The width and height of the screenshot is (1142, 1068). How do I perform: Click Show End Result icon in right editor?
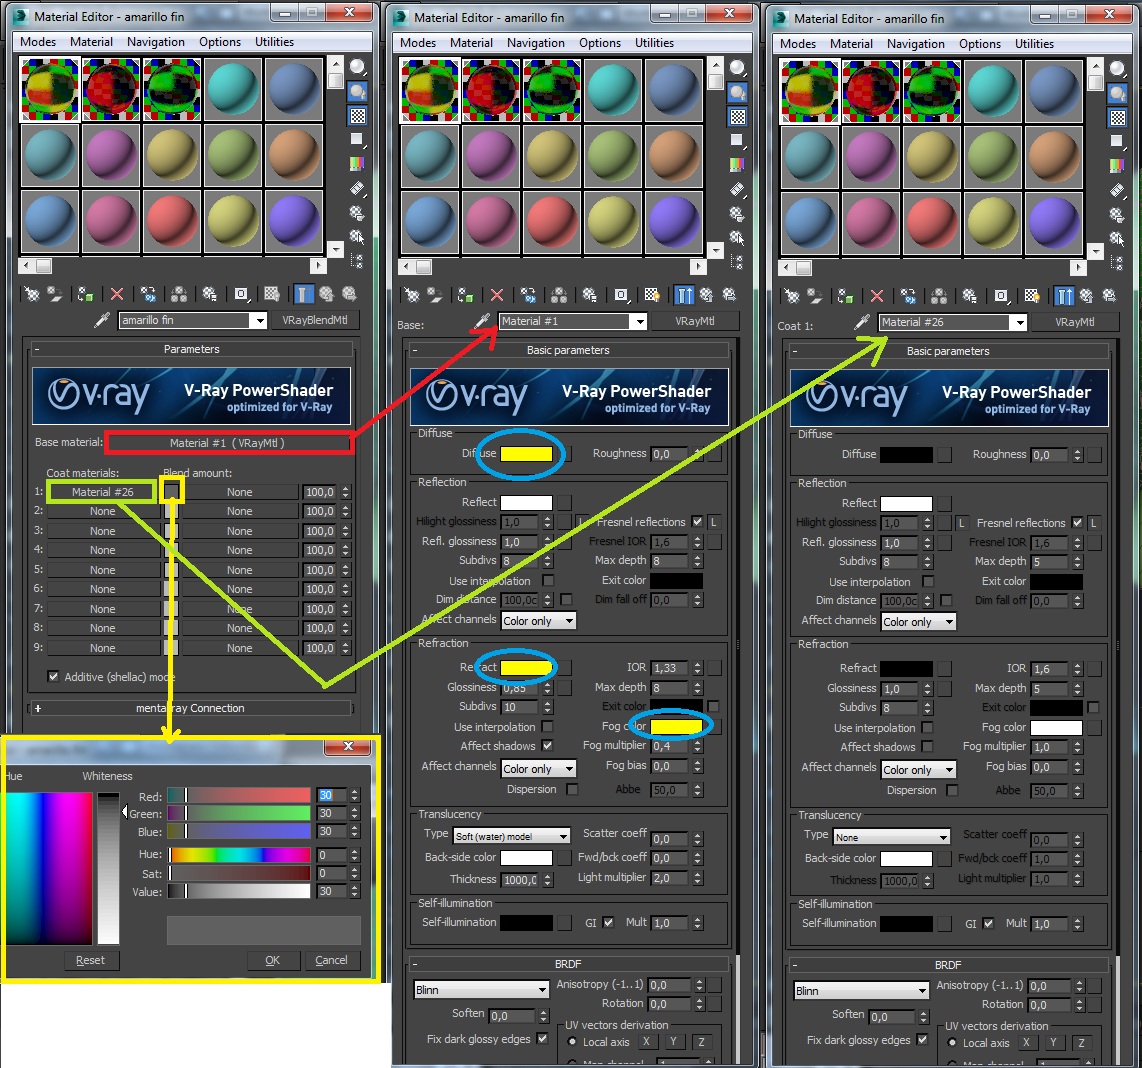(x=1064, y=296)
